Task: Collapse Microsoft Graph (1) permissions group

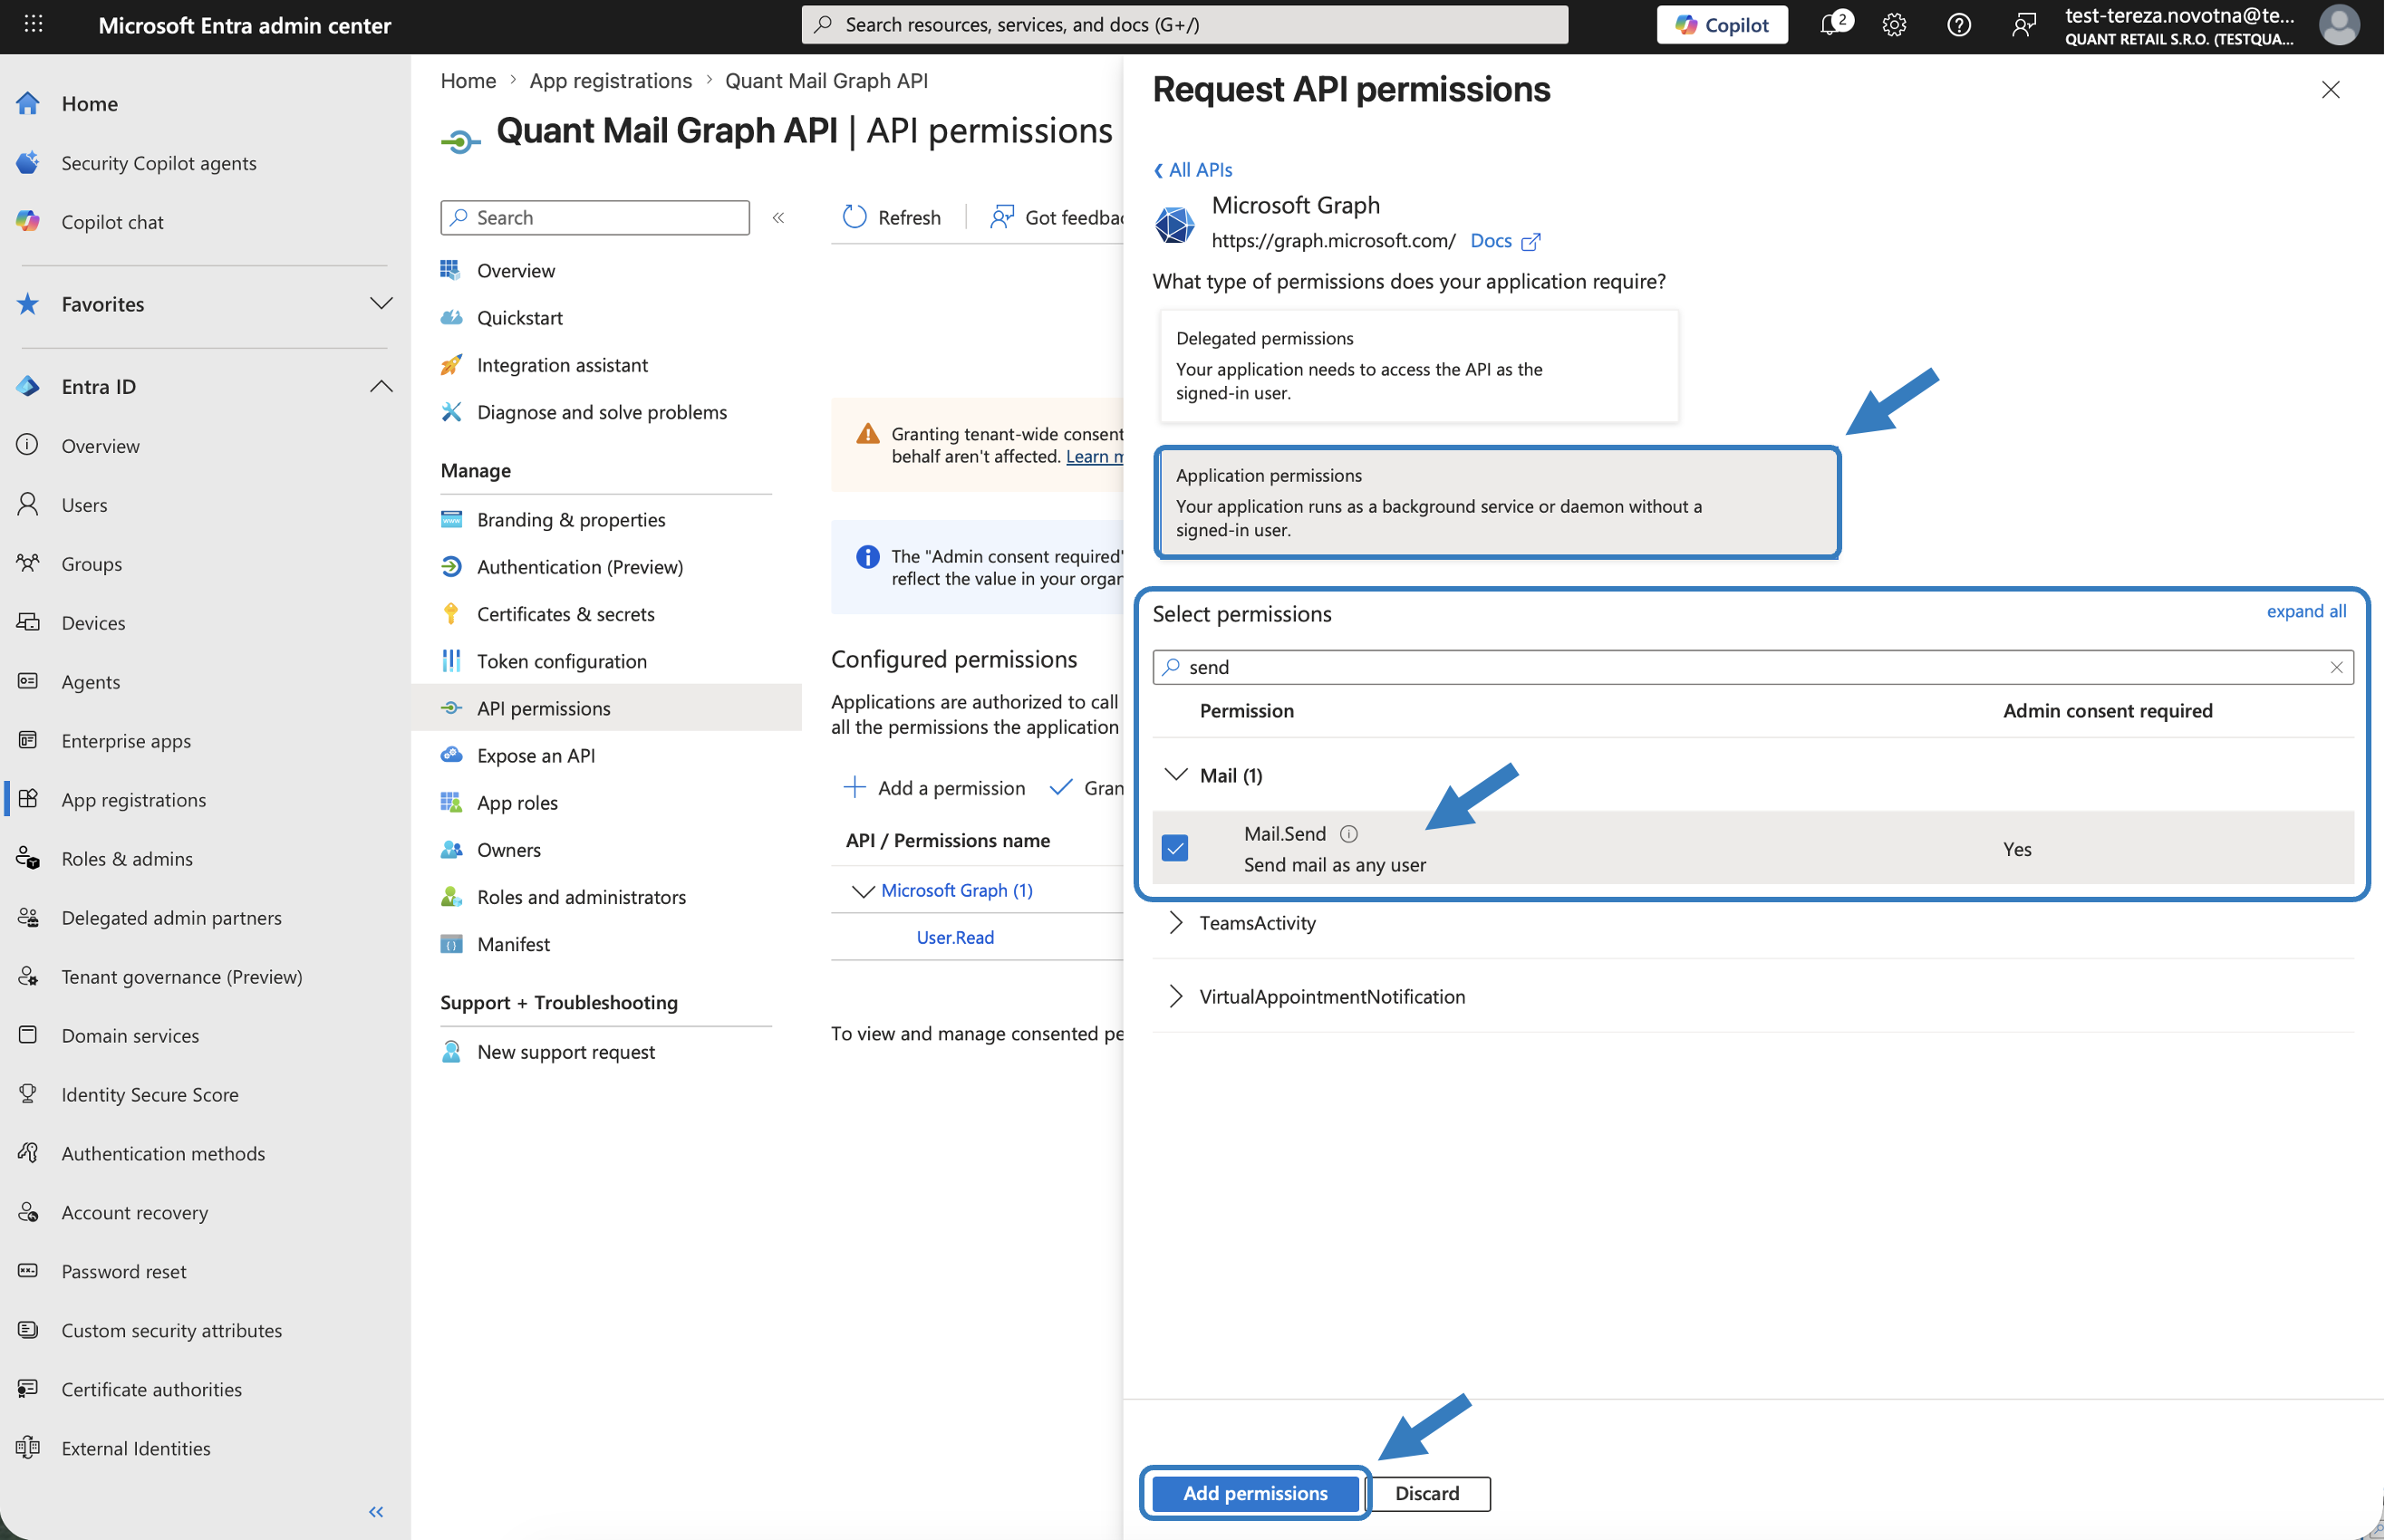Action: click(x=862, y=890)
